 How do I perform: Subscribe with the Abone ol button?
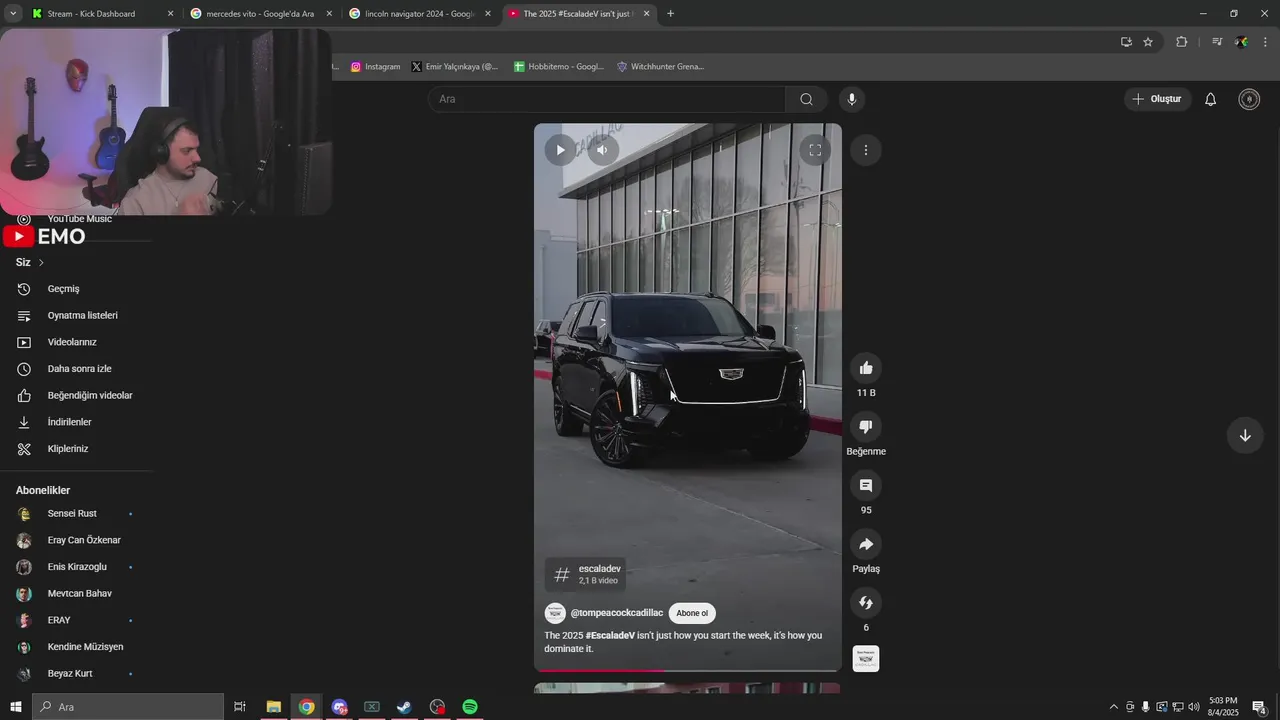pos(692,613)
